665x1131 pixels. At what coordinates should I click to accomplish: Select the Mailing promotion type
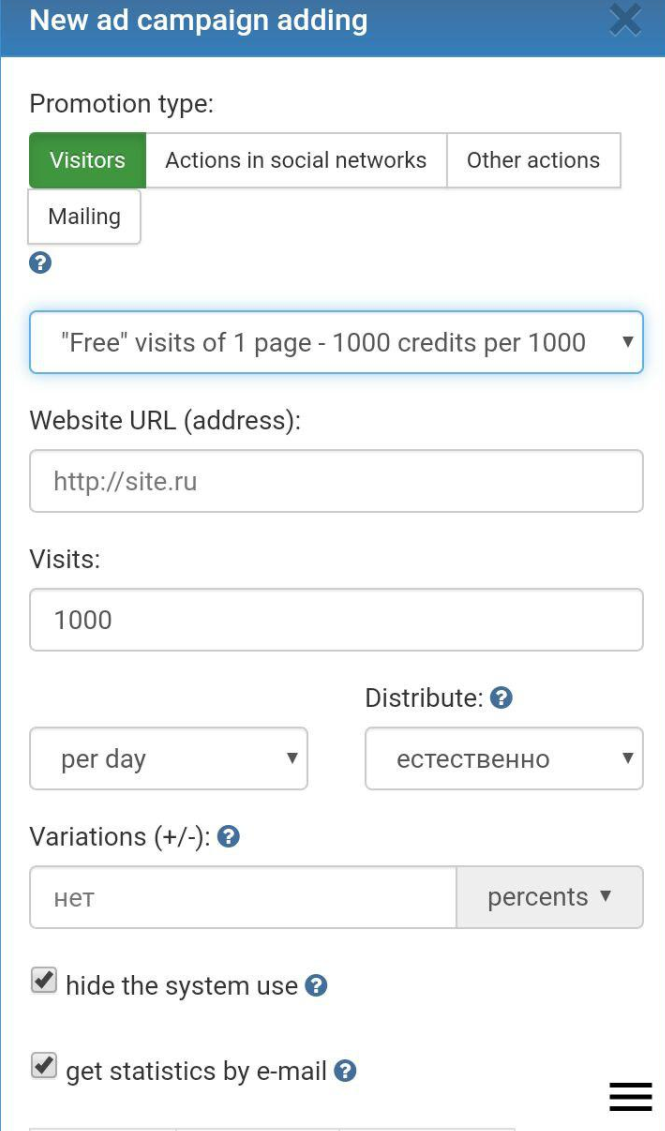(x=84, y=217)
